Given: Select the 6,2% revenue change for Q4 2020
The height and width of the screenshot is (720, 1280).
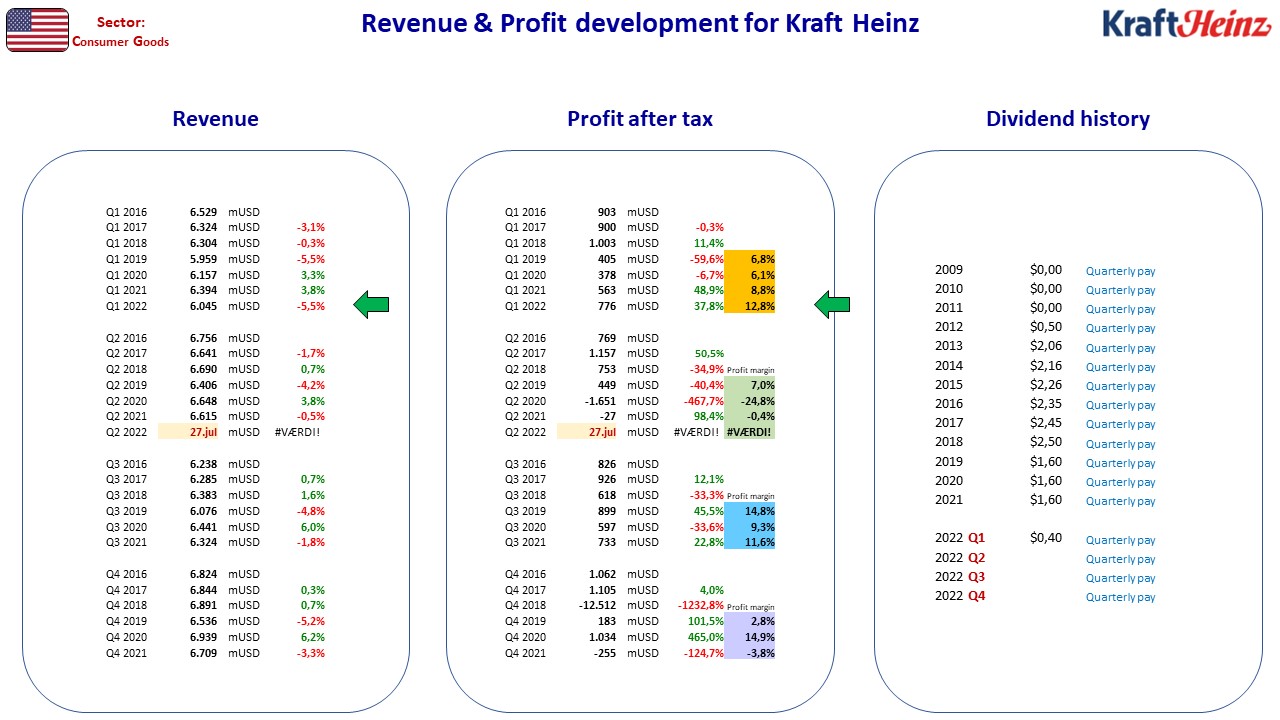Looking at the screenshot, I should coord(312,637).
